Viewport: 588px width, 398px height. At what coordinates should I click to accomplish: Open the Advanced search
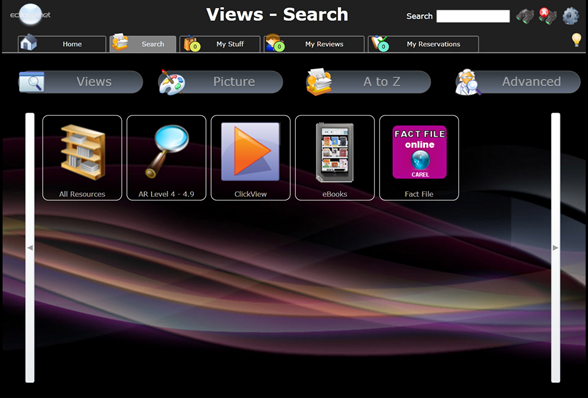(x=518, y=82)
